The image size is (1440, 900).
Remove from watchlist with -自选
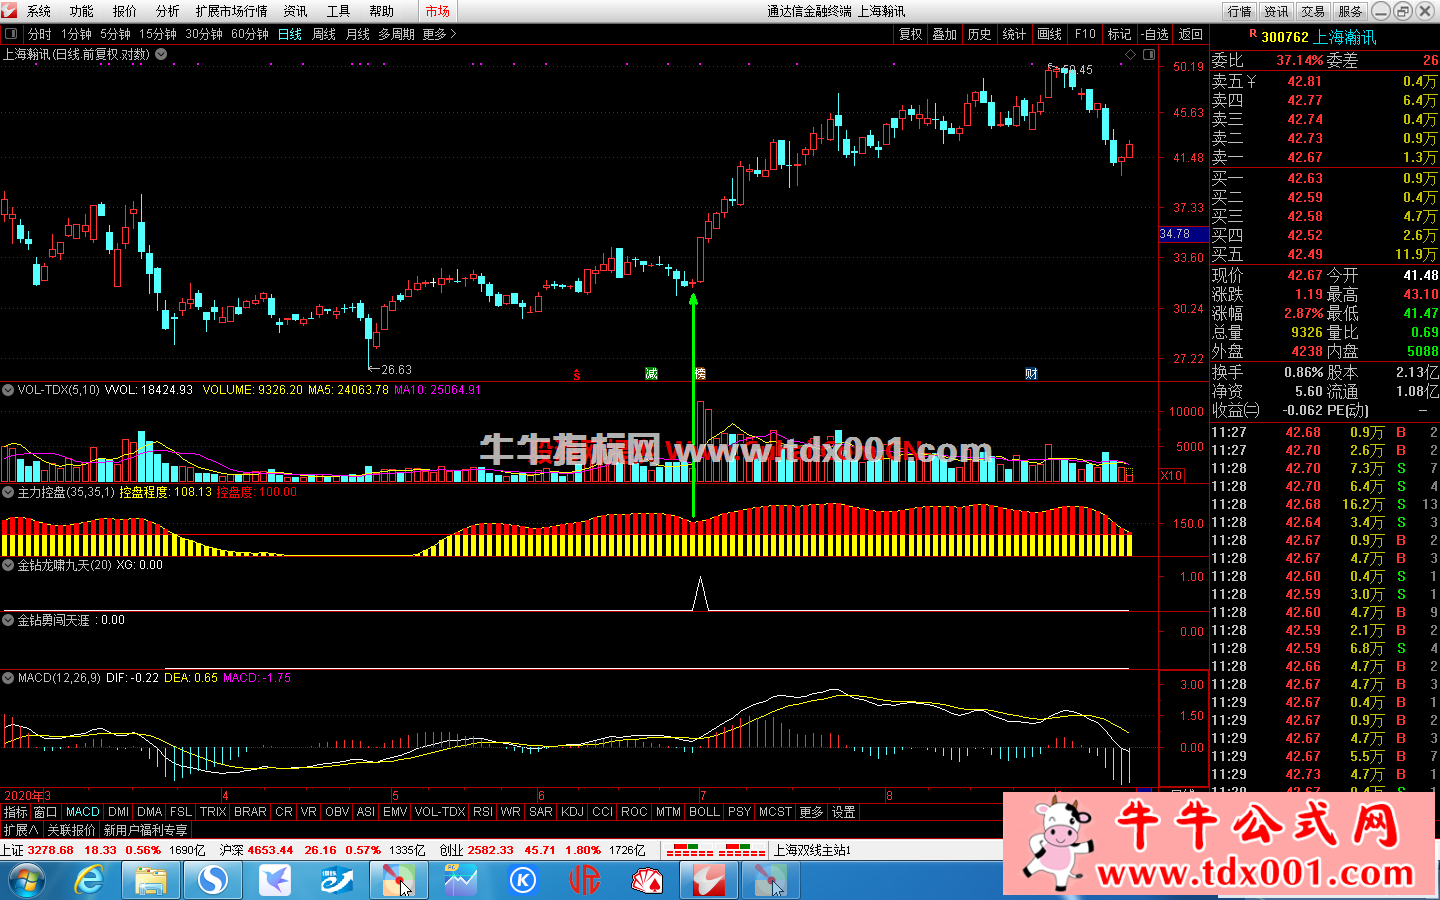[1155, 34]
